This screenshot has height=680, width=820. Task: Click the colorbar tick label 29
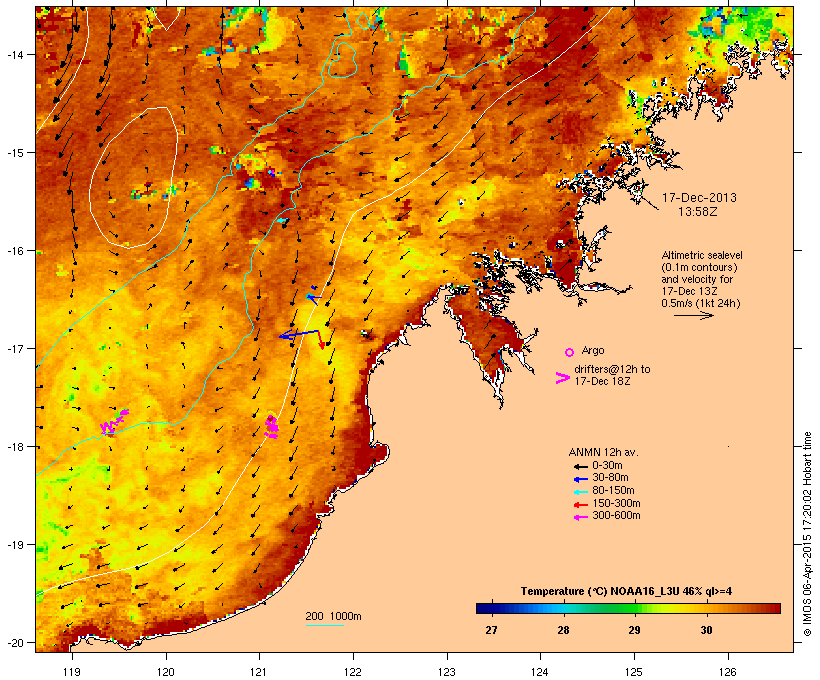pyautogui.click(x=634, y=630)
